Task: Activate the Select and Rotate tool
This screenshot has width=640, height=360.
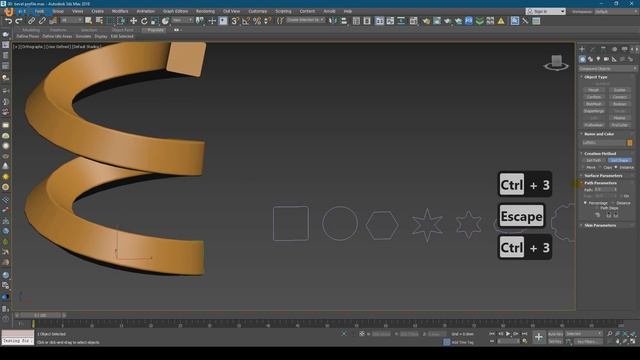Action: click(144, 21)
